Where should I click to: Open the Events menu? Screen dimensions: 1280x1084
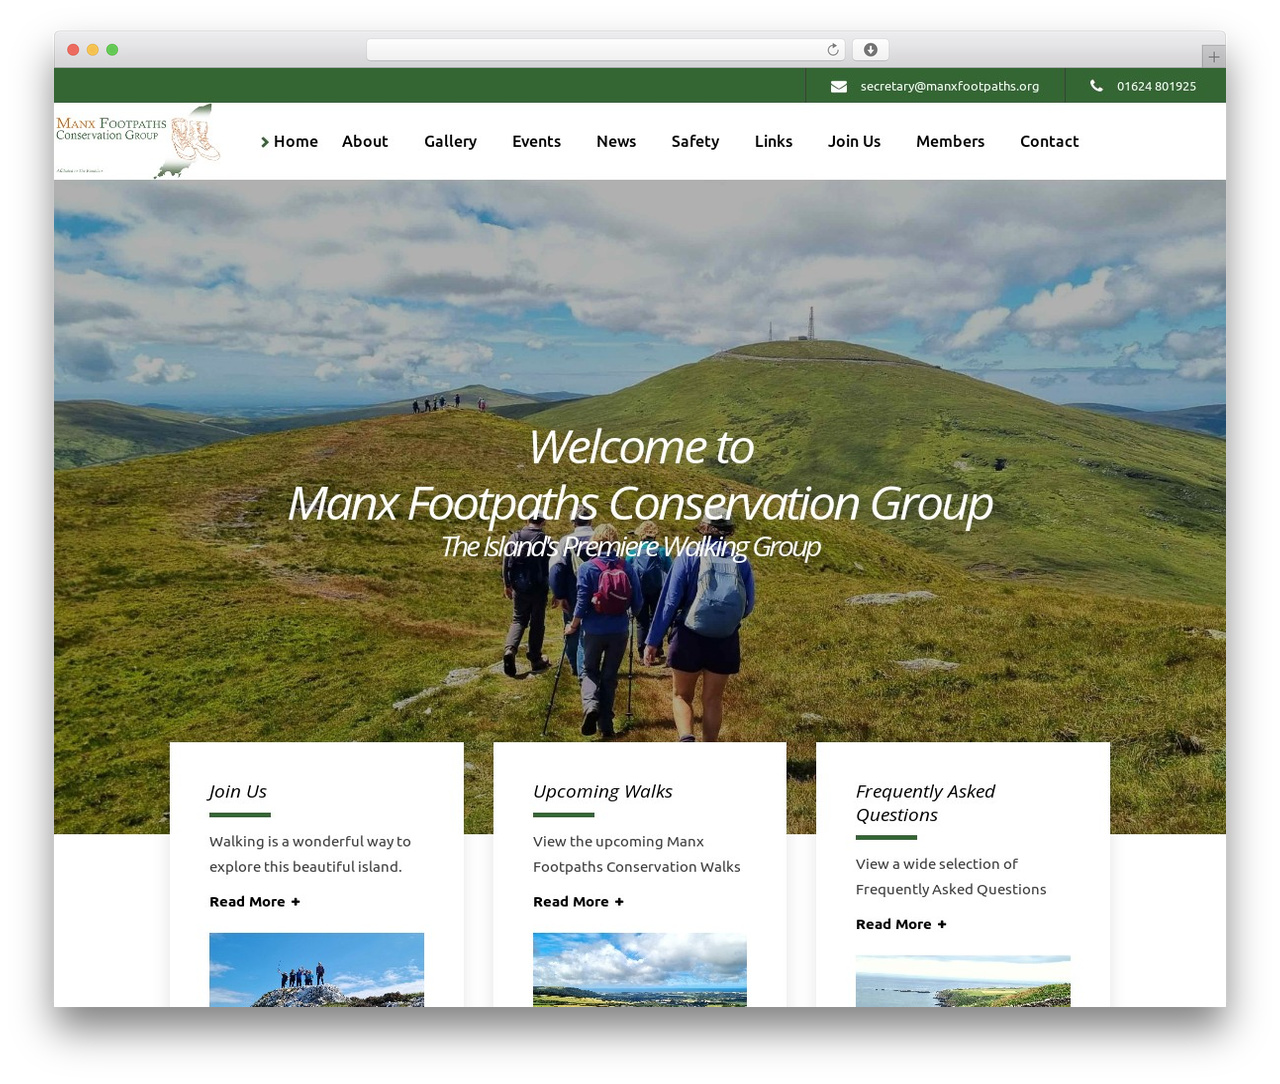(x=536, y=141)
